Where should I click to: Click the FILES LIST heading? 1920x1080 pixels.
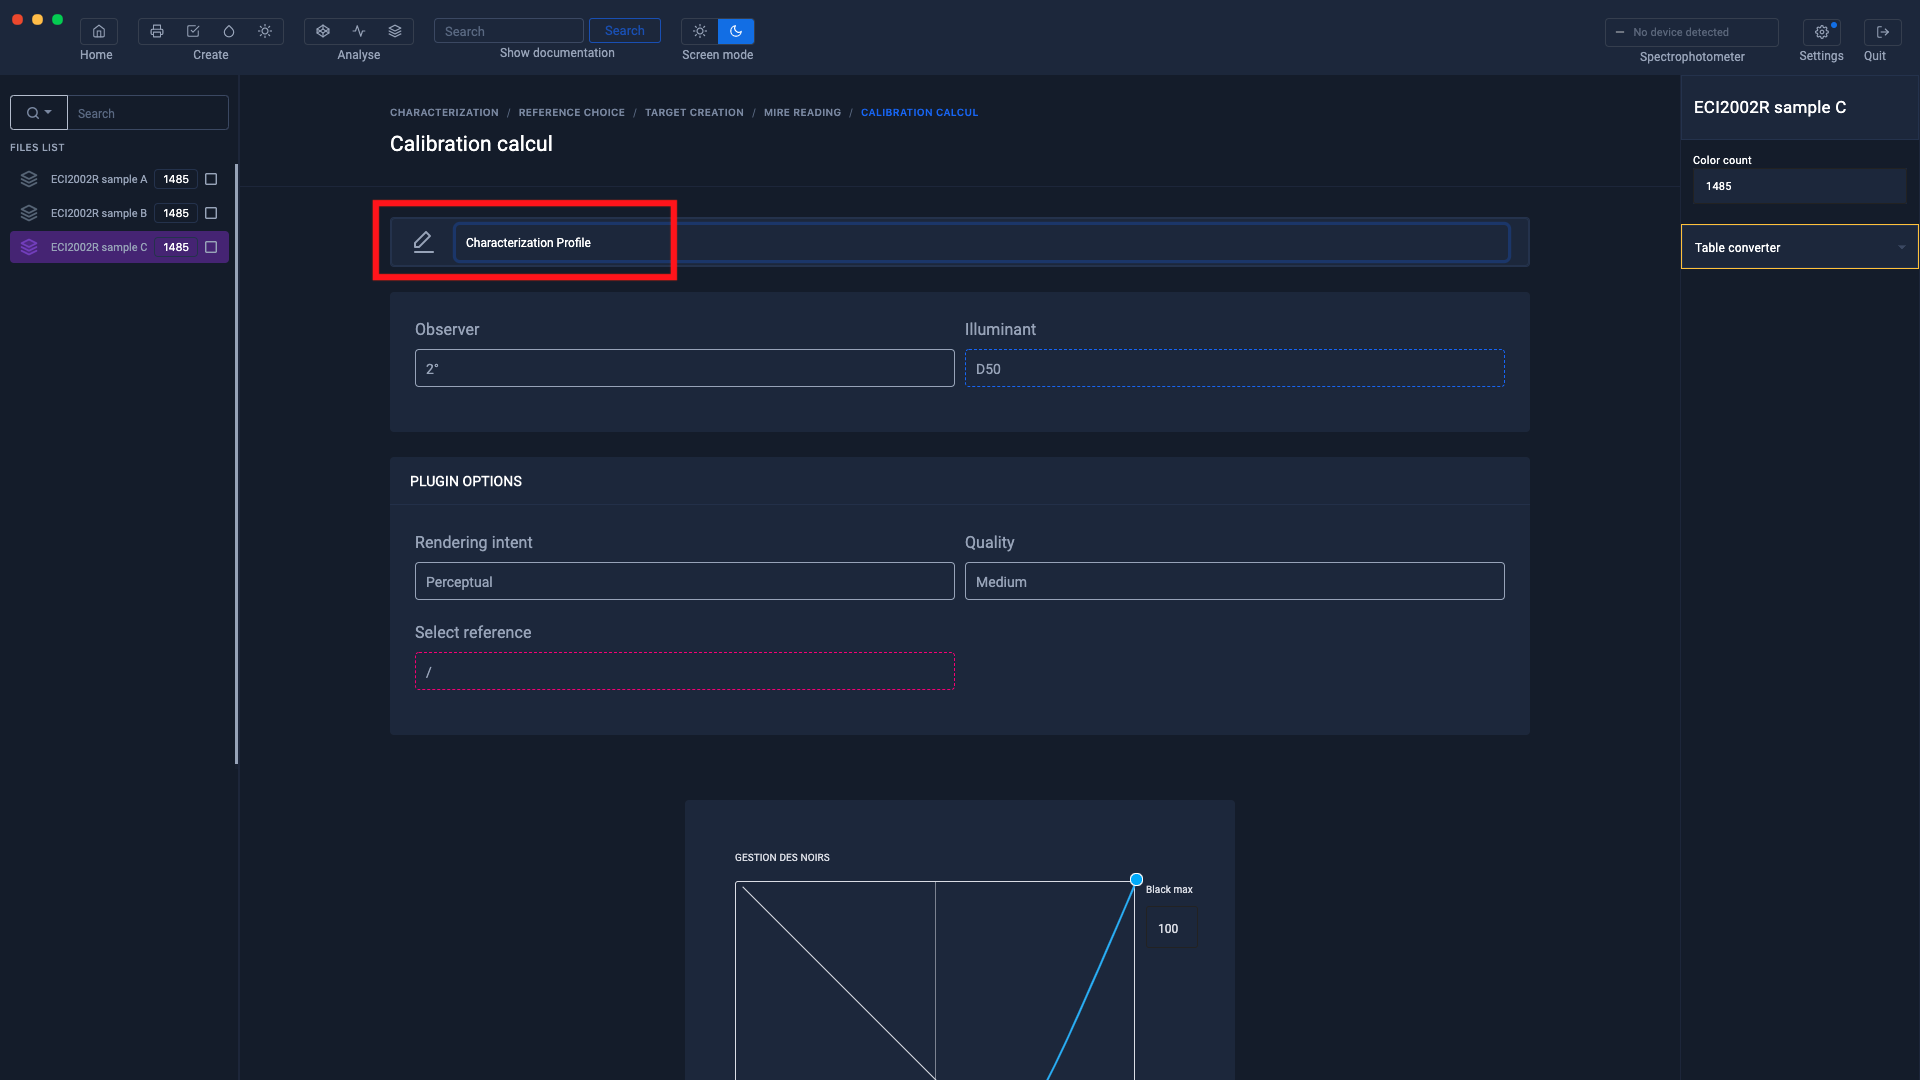(x=37, y=147)
